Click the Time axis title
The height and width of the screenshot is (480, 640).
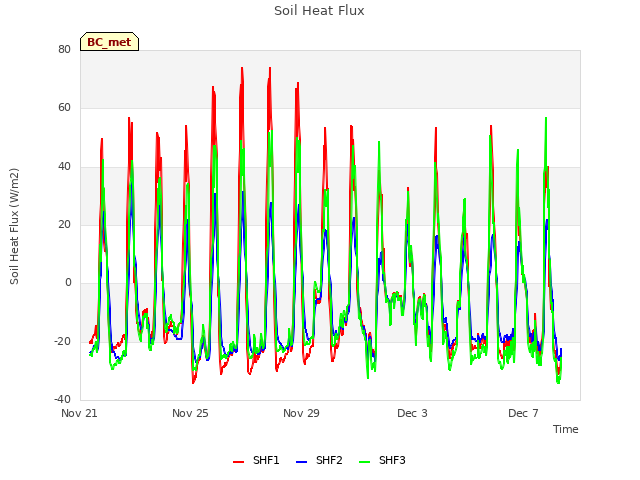pyautogui.click(x=566, y=429)
